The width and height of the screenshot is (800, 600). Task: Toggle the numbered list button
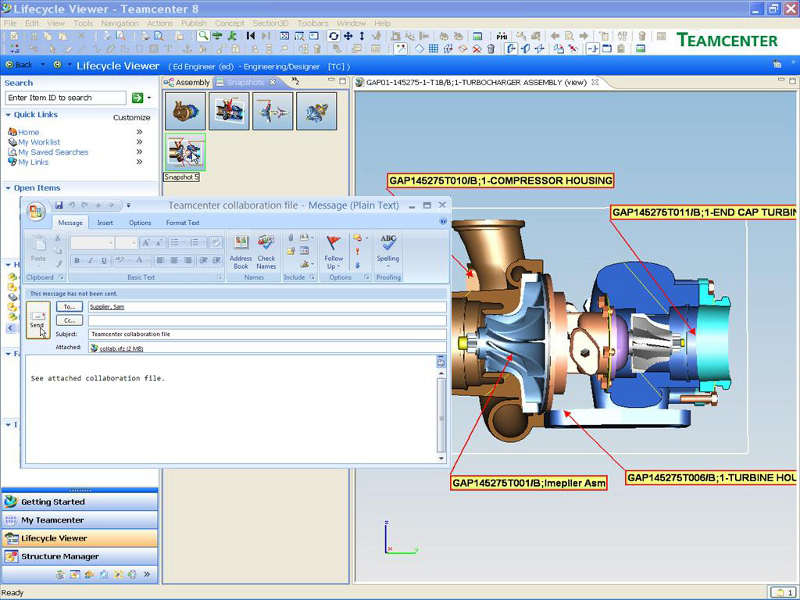pos(196,242)
